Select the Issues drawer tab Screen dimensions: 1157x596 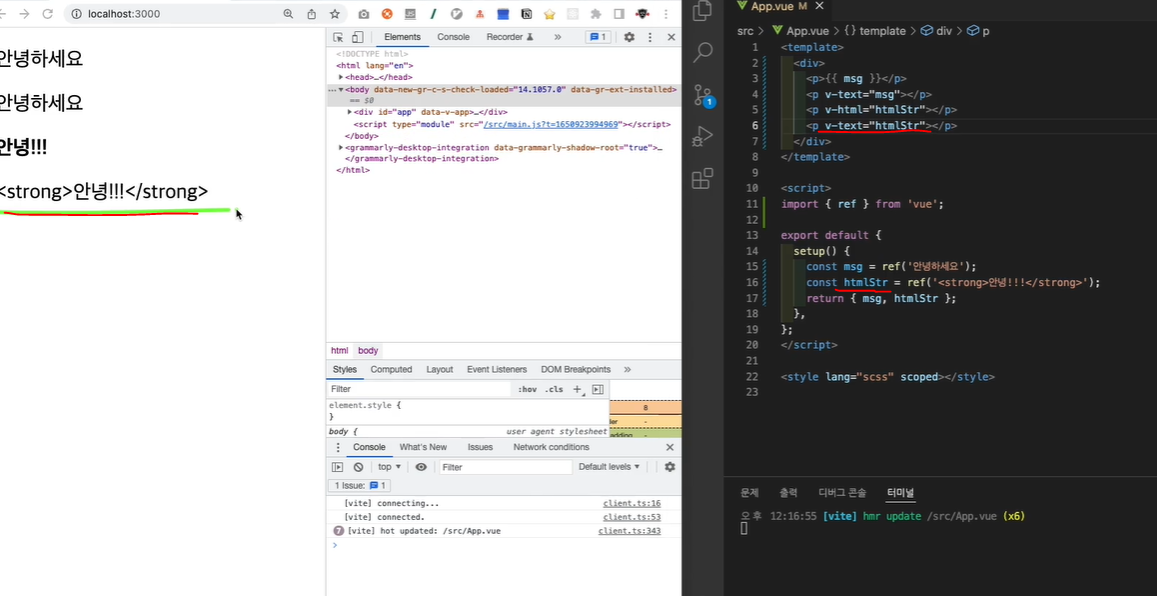point(480,447)
